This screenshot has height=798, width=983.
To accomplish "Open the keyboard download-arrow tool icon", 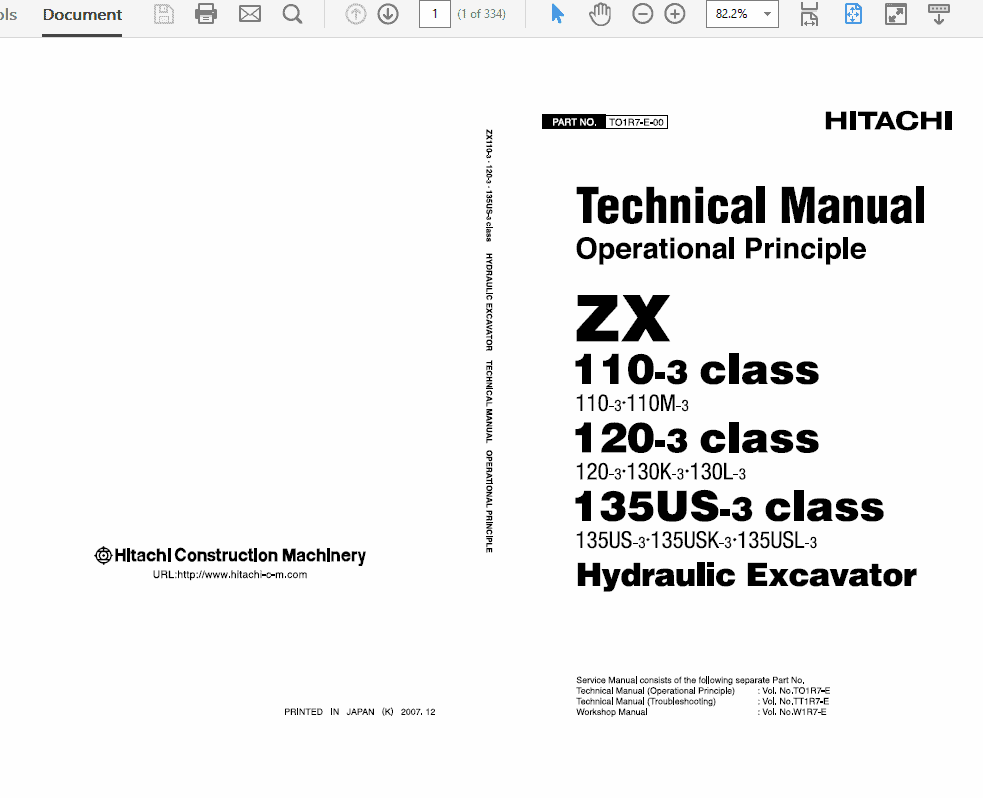I will click(x=938, y=15).
